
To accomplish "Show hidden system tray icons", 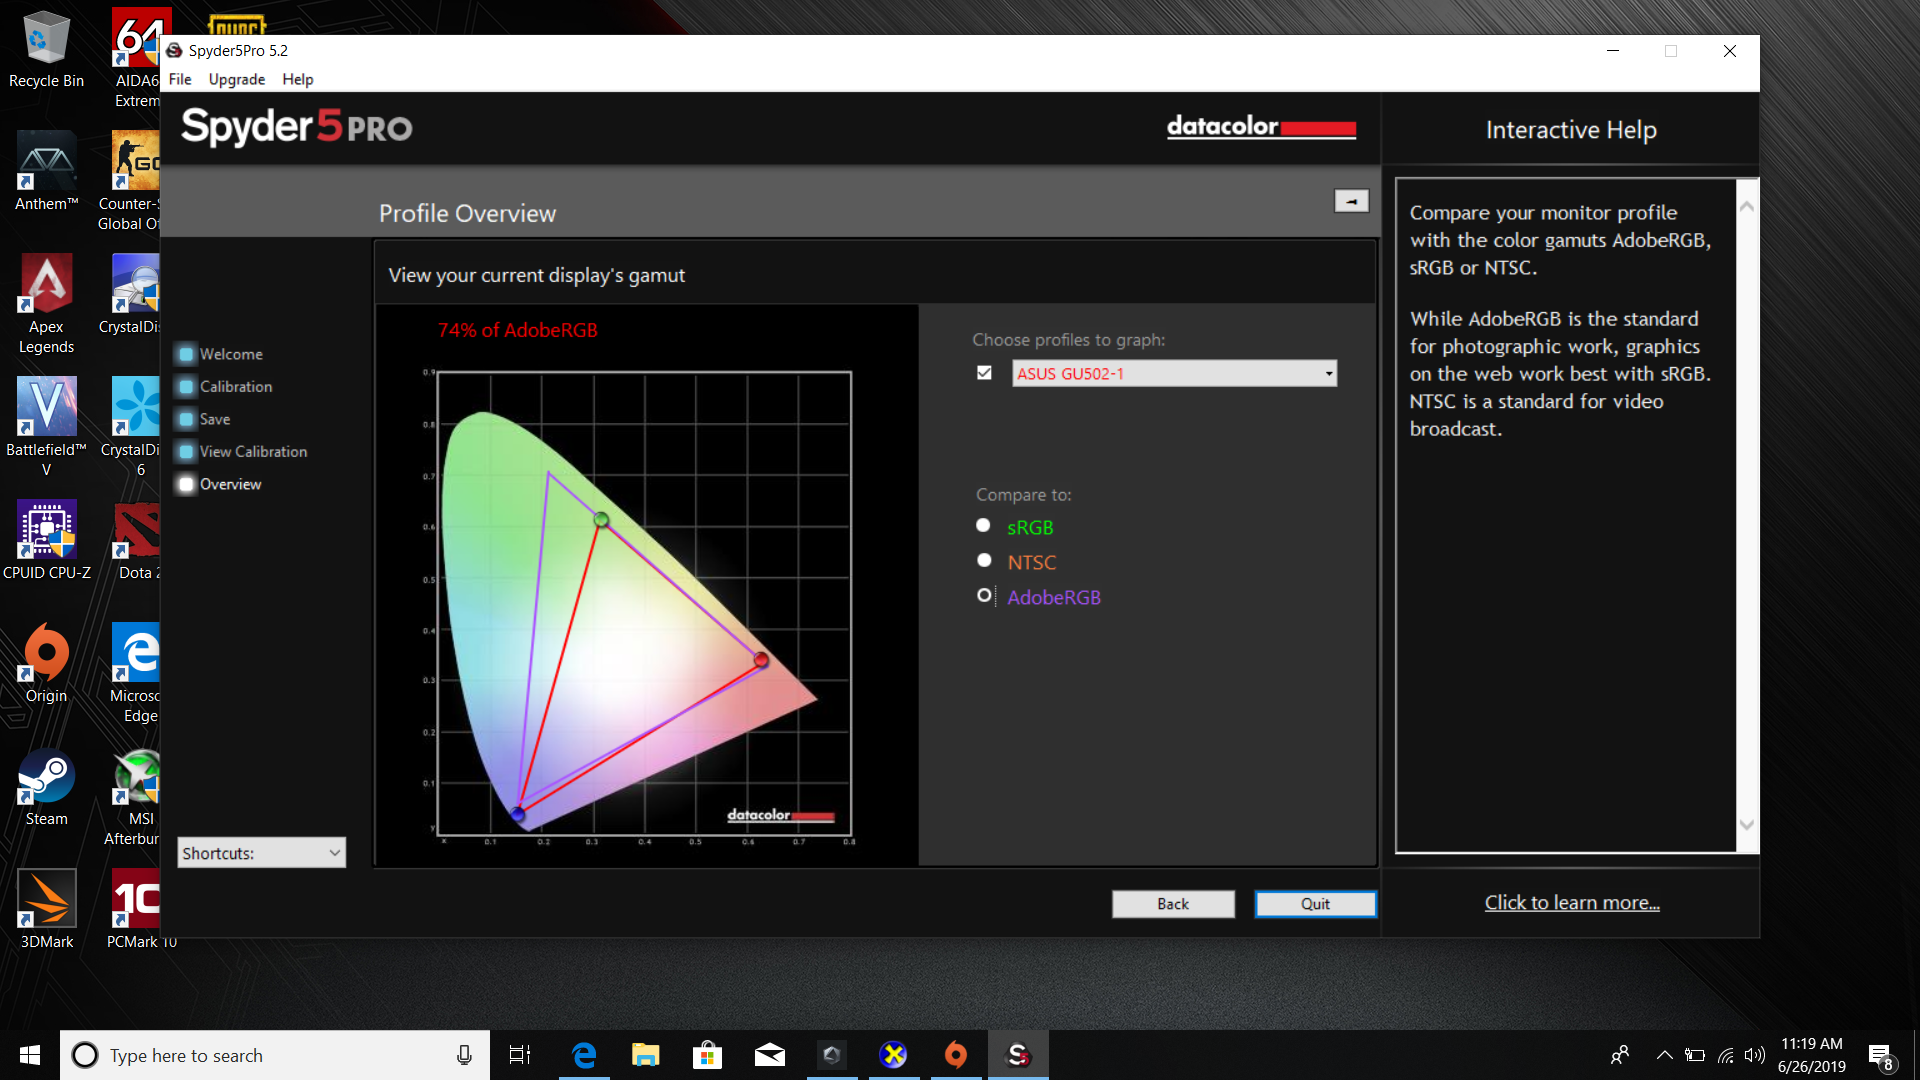I will 1664,1055.
